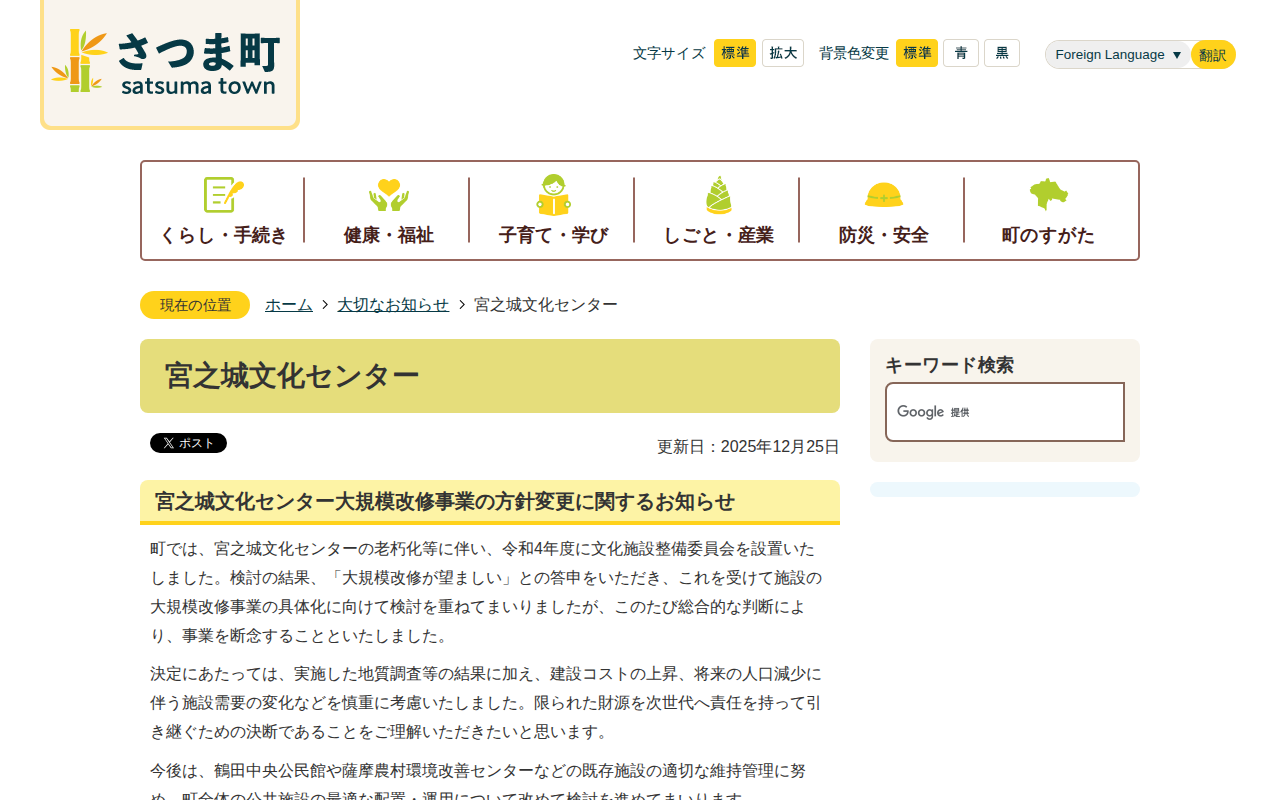Click the くらし・手続き document pencil icon
1280x800 pixels.
(223, 194)
